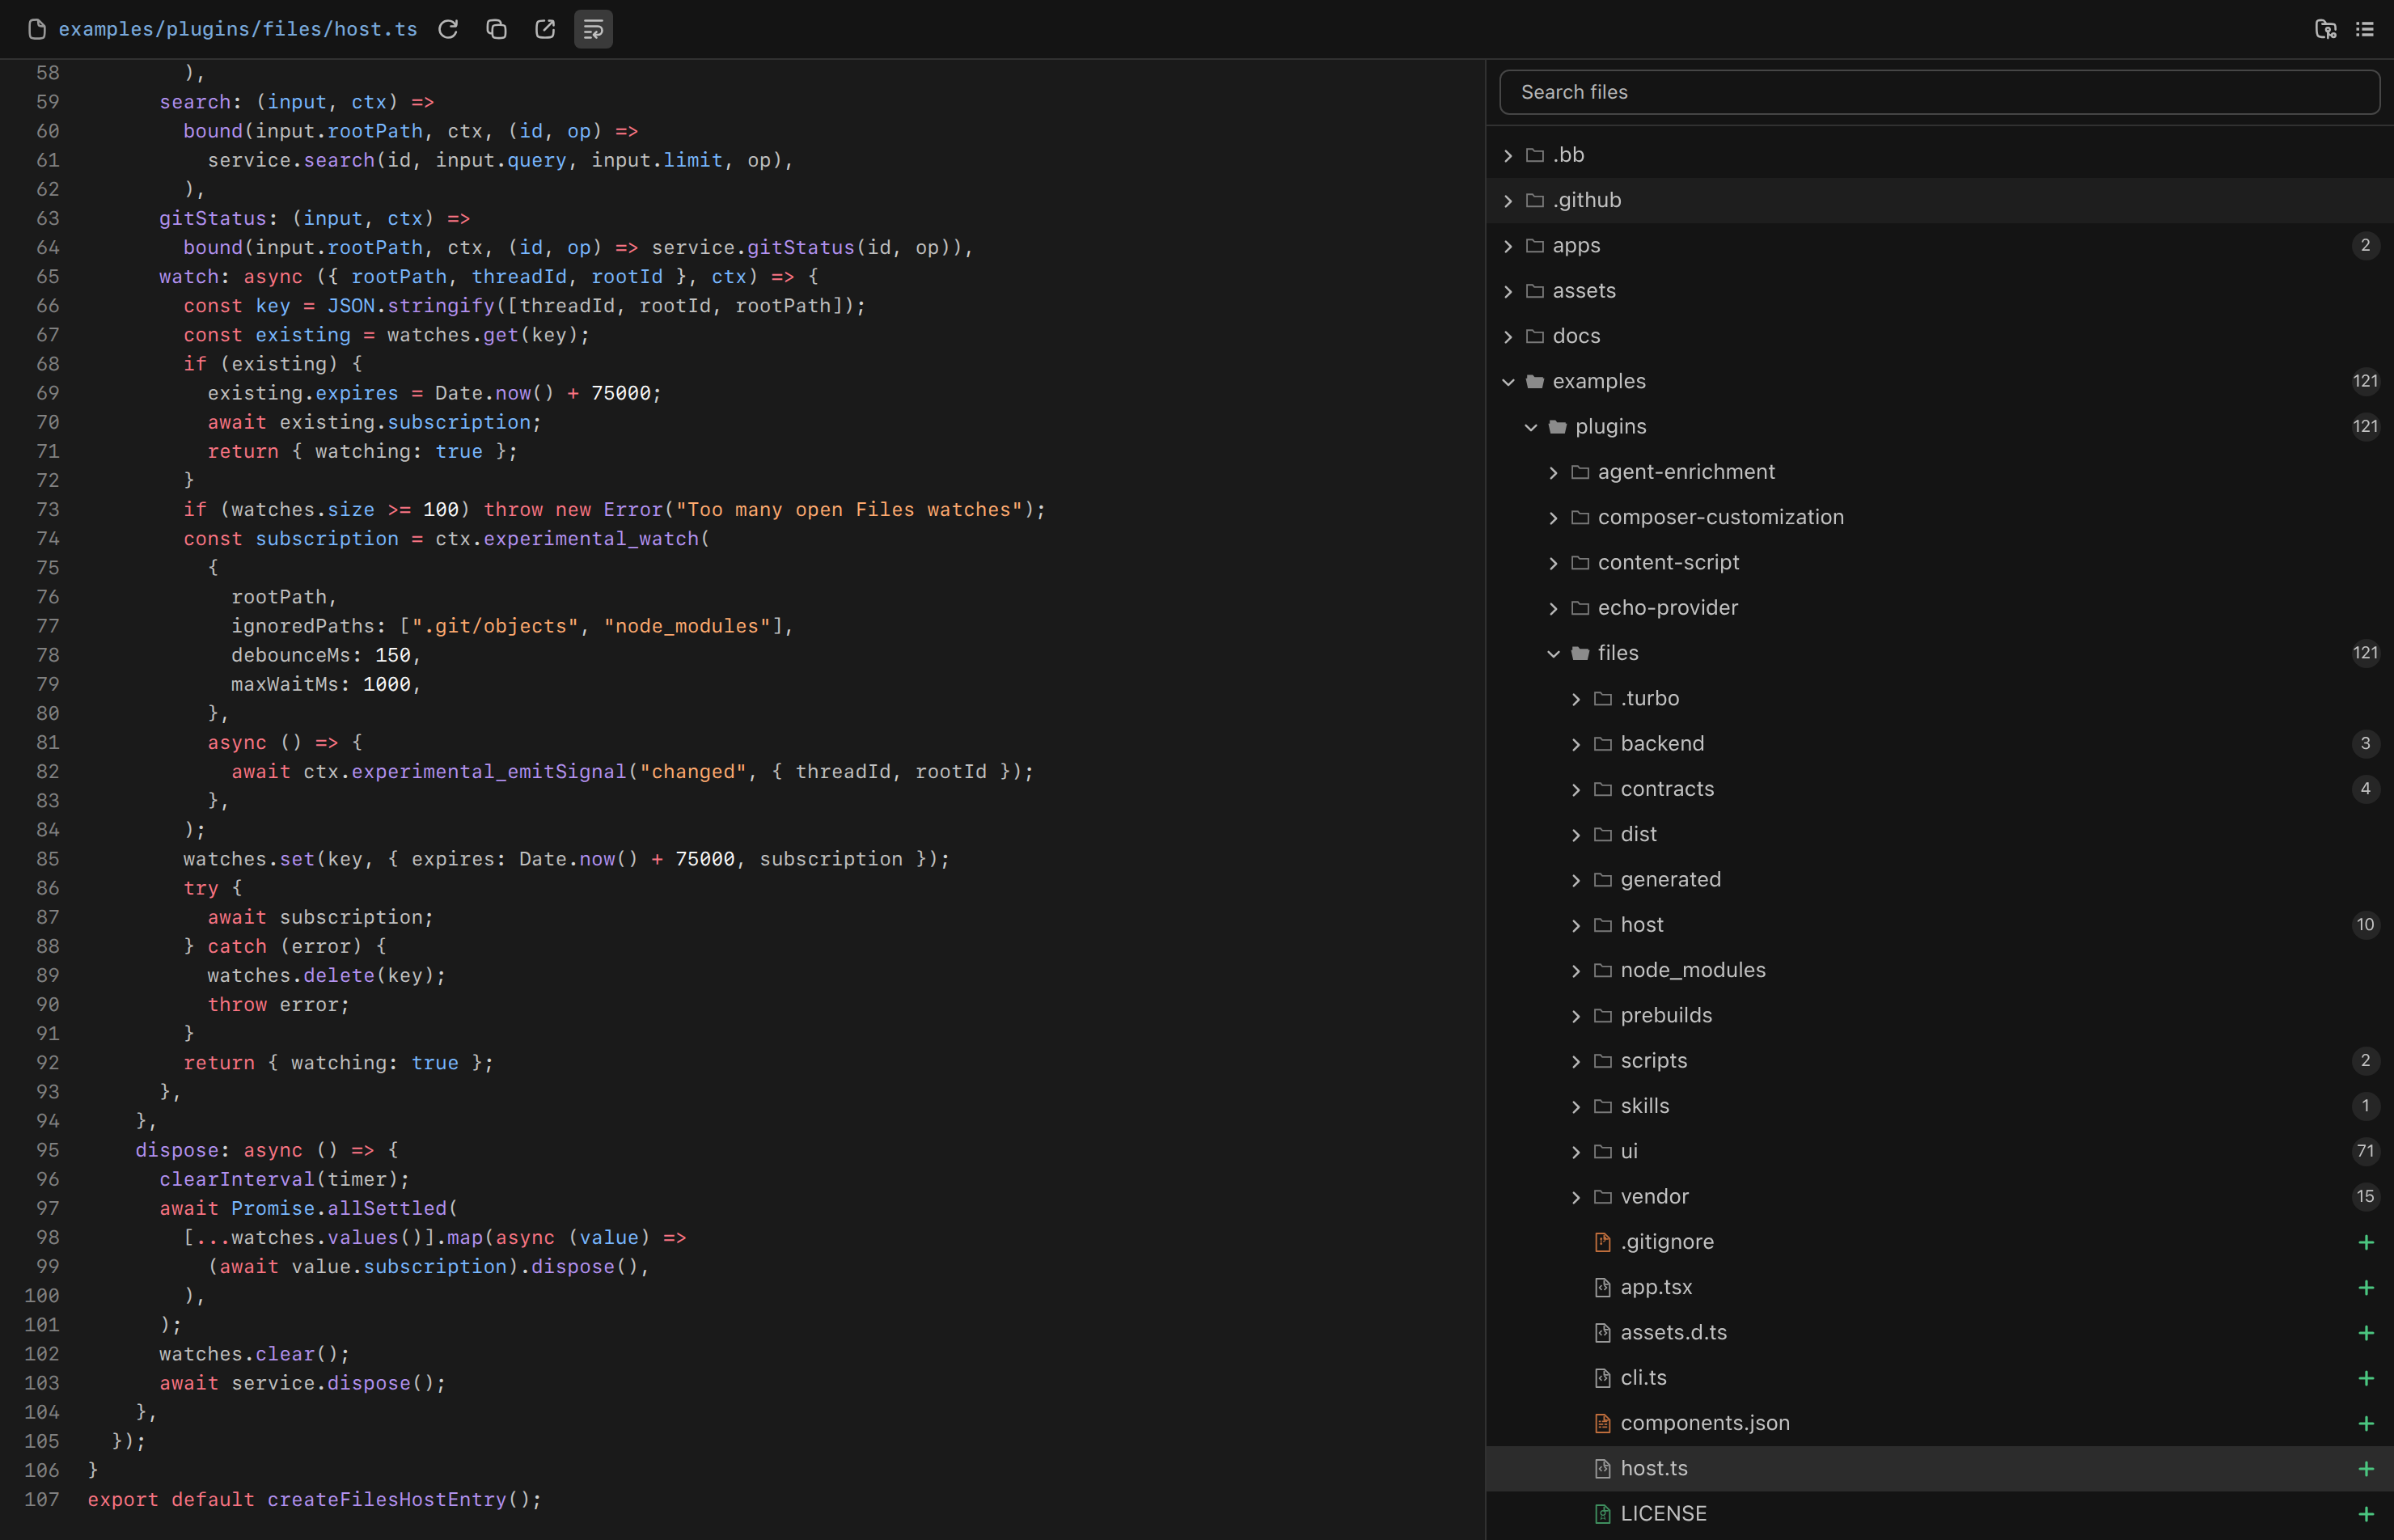This screenshot has height=1540, width=2394.
Task: Click the document icon before the file path
Action: point(37,29)
